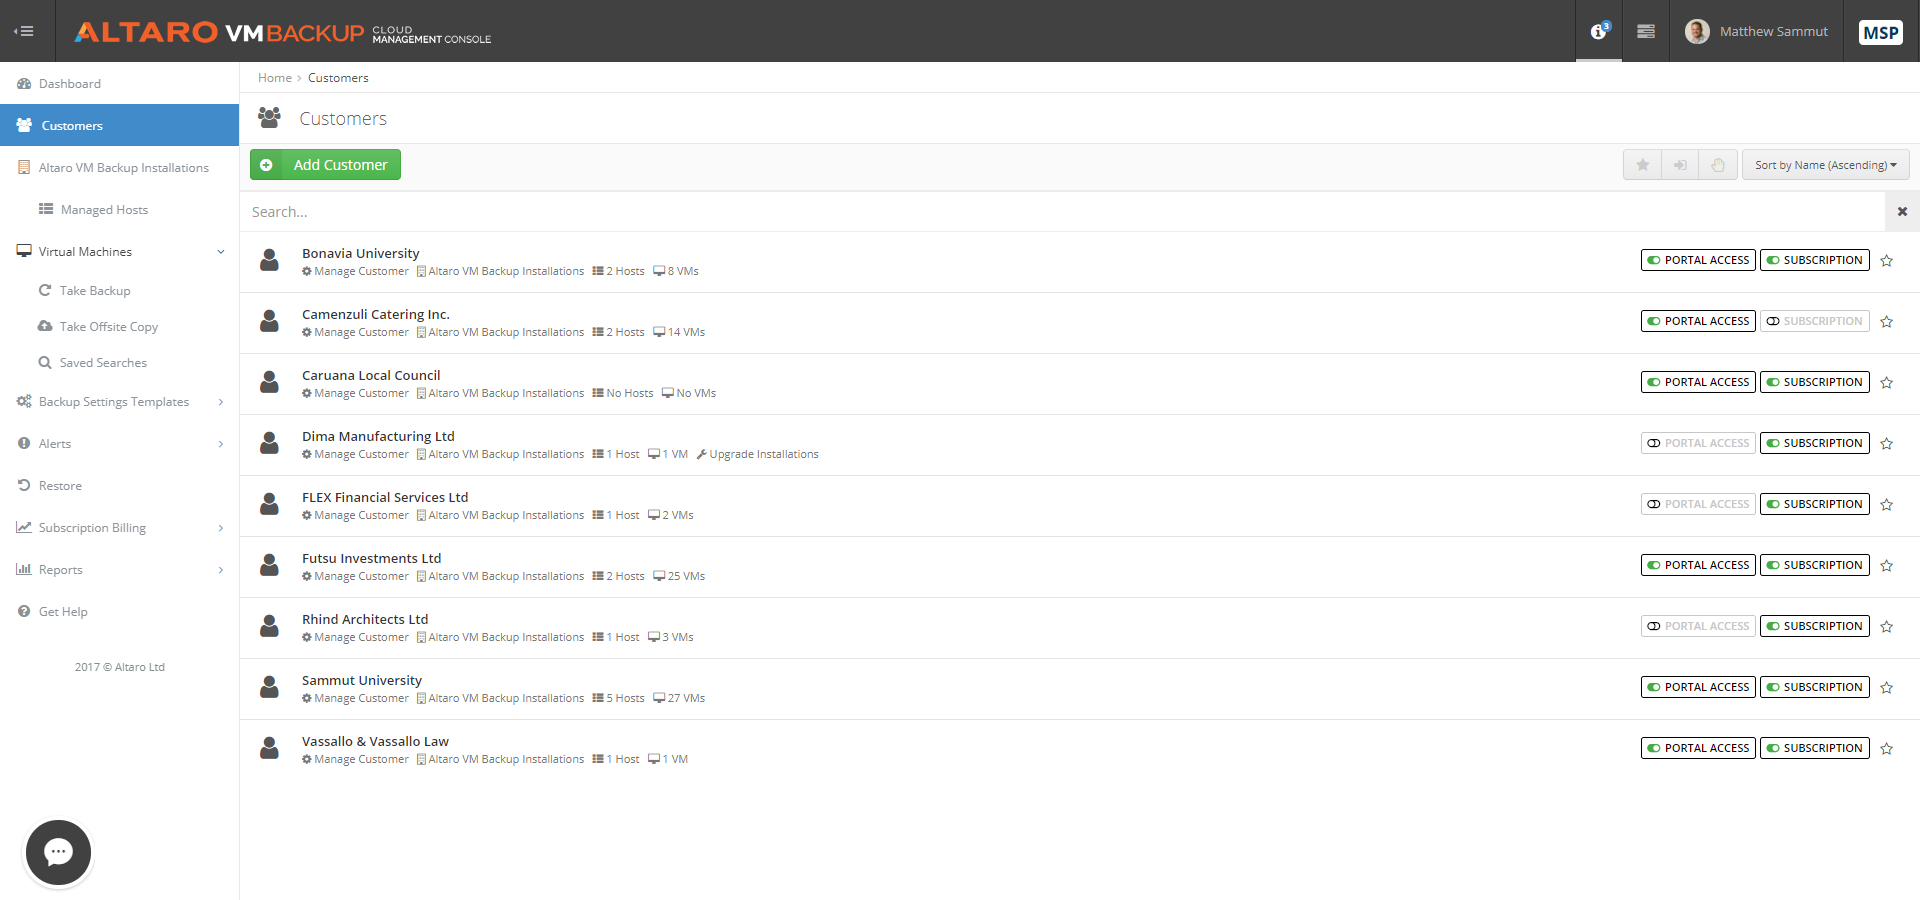Disable Subscription for Futsu Investments Ltd
Image resolution: width=1920 pixels, height=900 pixels.
tap(1814, 565)
